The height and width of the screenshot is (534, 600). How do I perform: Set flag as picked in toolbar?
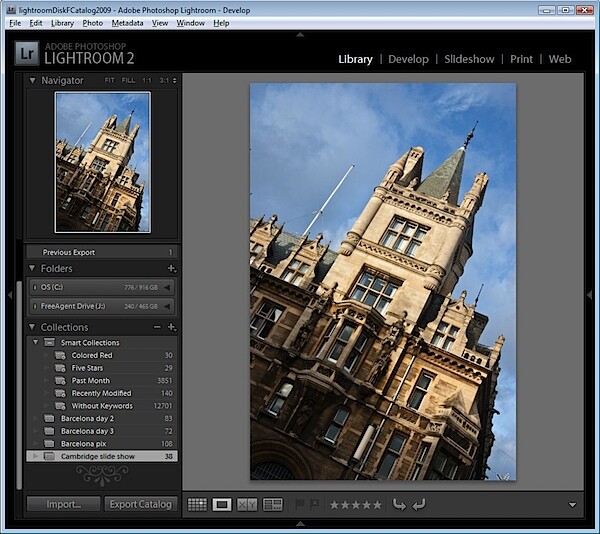pos(300,505)
